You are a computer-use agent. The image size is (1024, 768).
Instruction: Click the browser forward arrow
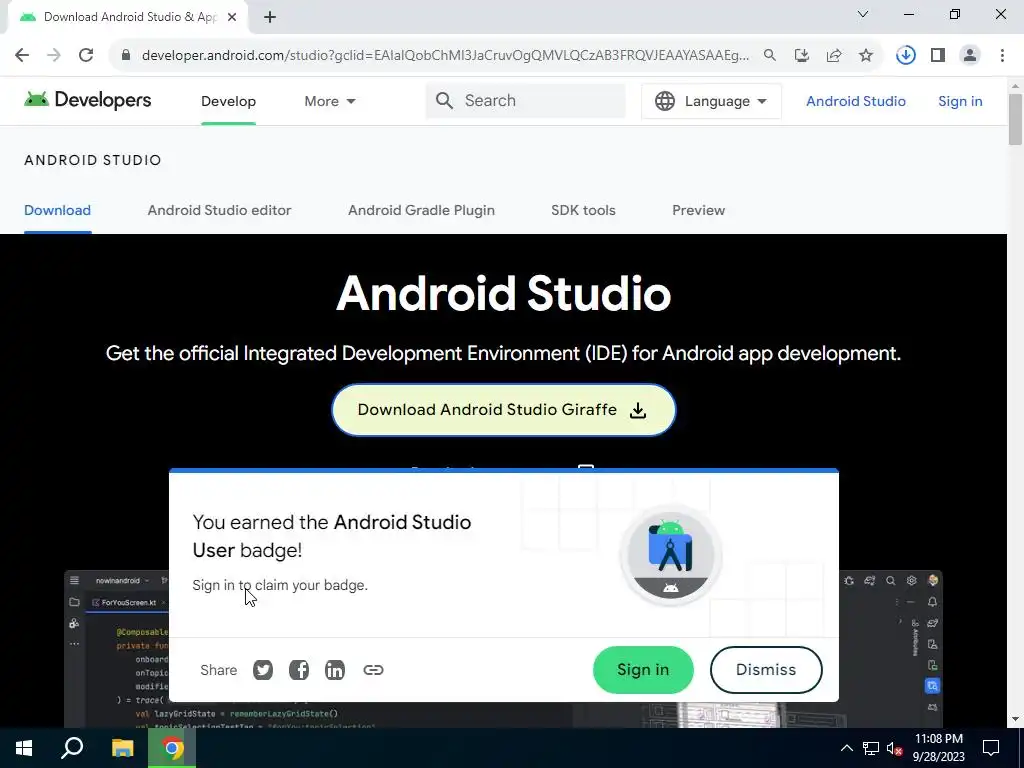click(x=54, y=55)
